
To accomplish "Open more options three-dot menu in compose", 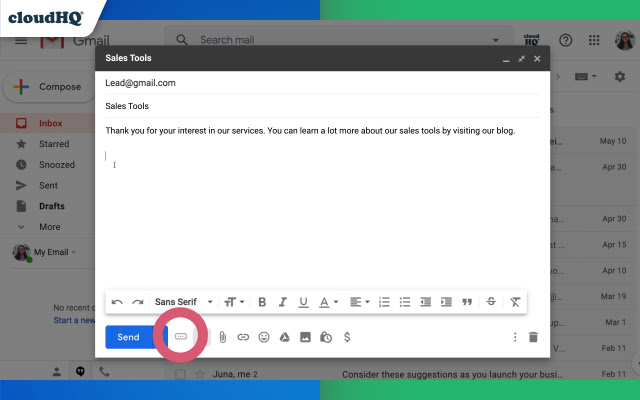I will click(x=515, y=337).
